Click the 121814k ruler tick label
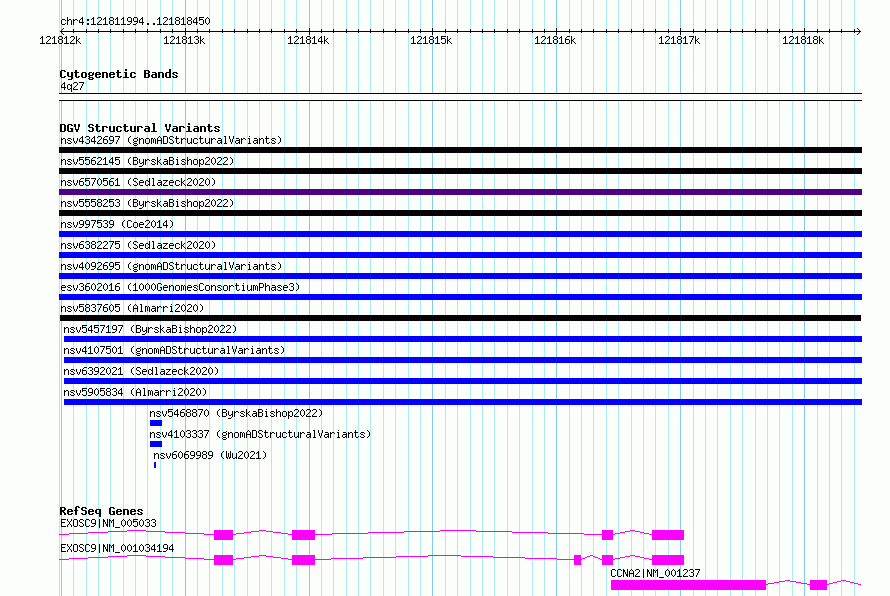This screenshot has width=890, height=596. tap(308, 40)
